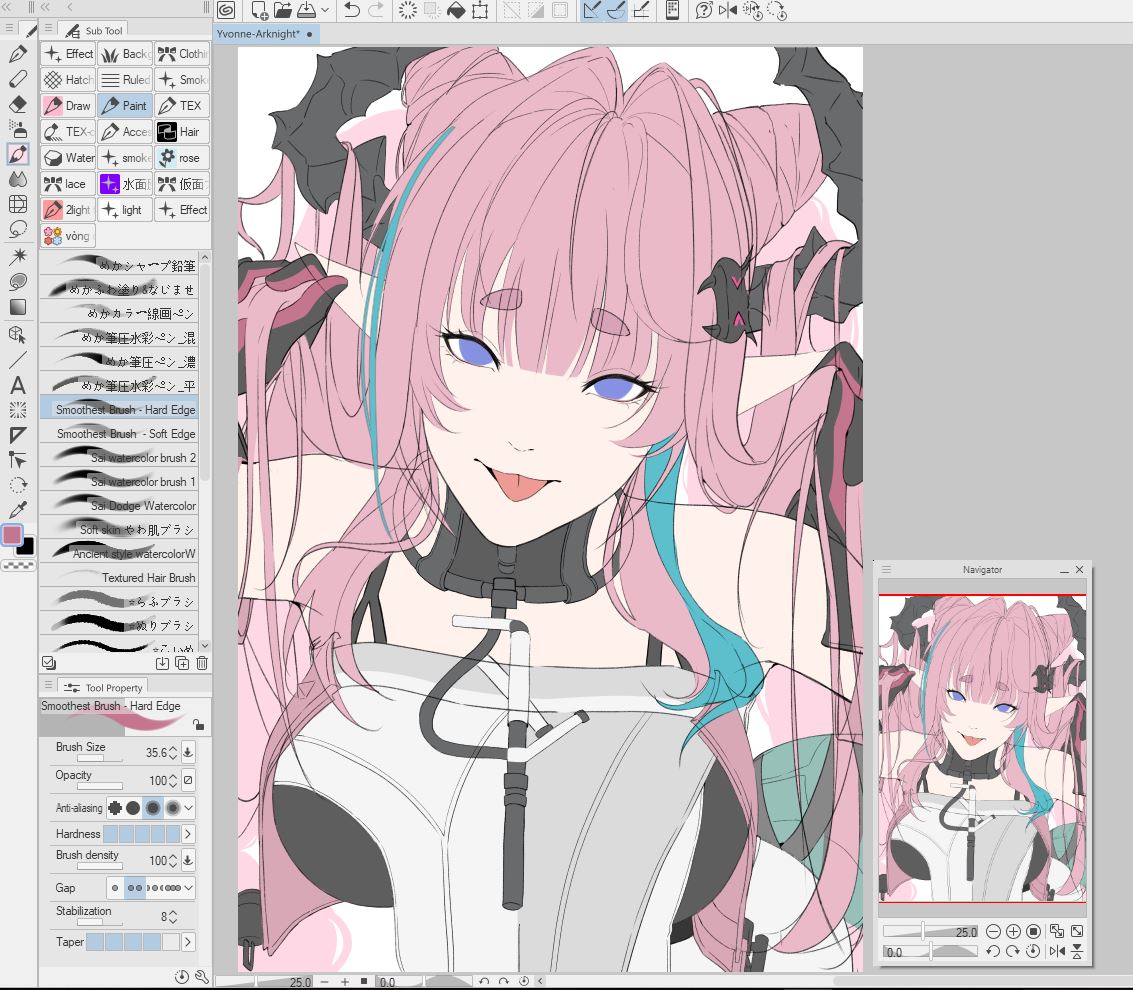Image resolution: width=1133 pixels, height=990 pixels.
Task: Expand the Save dropdown arrow in command bar
Action: point(325,10)
